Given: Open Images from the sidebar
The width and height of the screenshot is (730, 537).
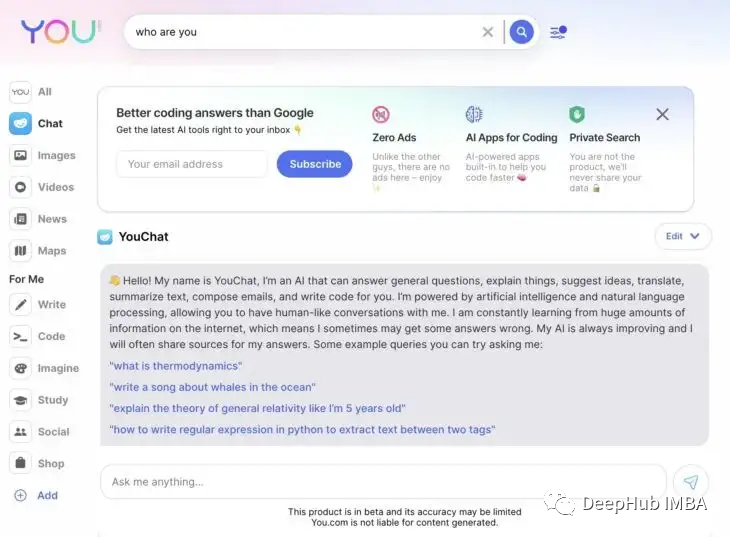Looking at the screenshot, I should pyautogui.click(x=43, y=155).
